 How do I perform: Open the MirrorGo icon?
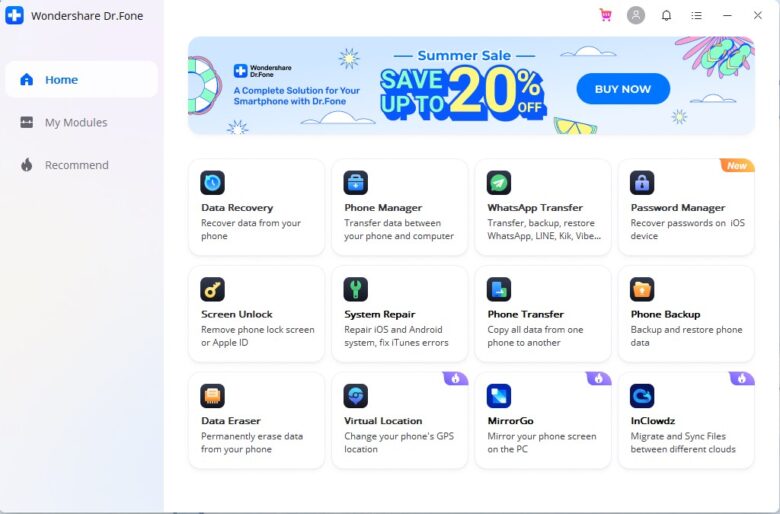499,396
